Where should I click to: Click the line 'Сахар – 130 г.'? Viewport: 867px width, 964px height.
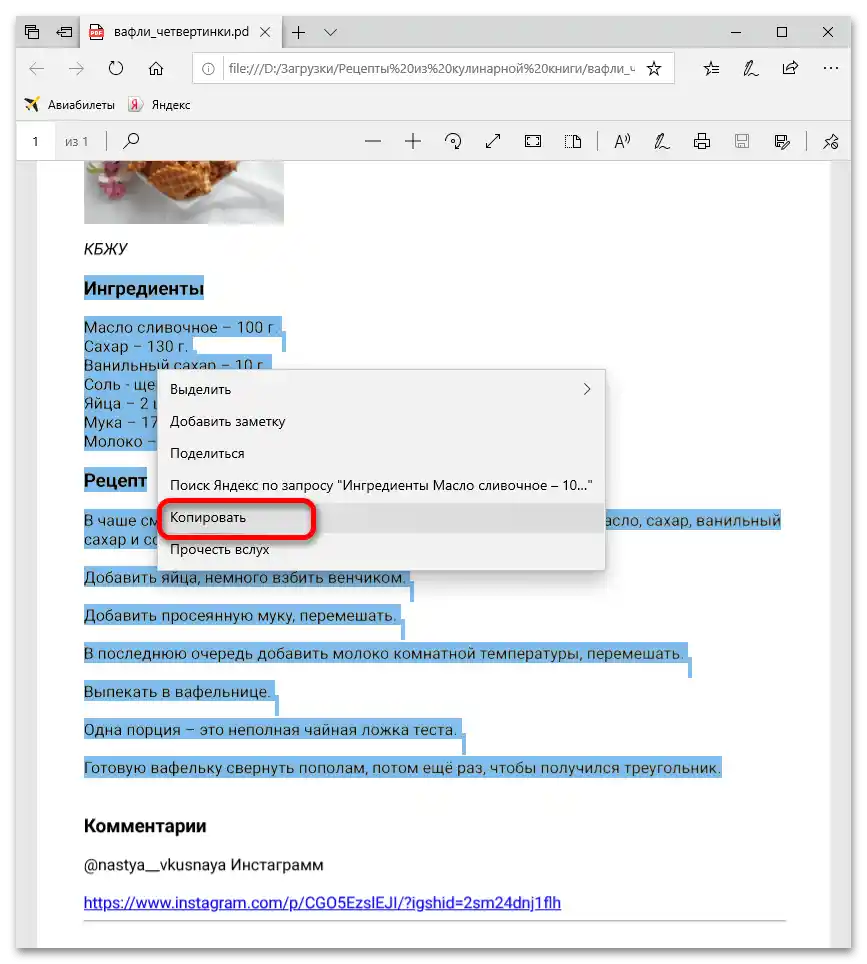[x=136, y=346]
